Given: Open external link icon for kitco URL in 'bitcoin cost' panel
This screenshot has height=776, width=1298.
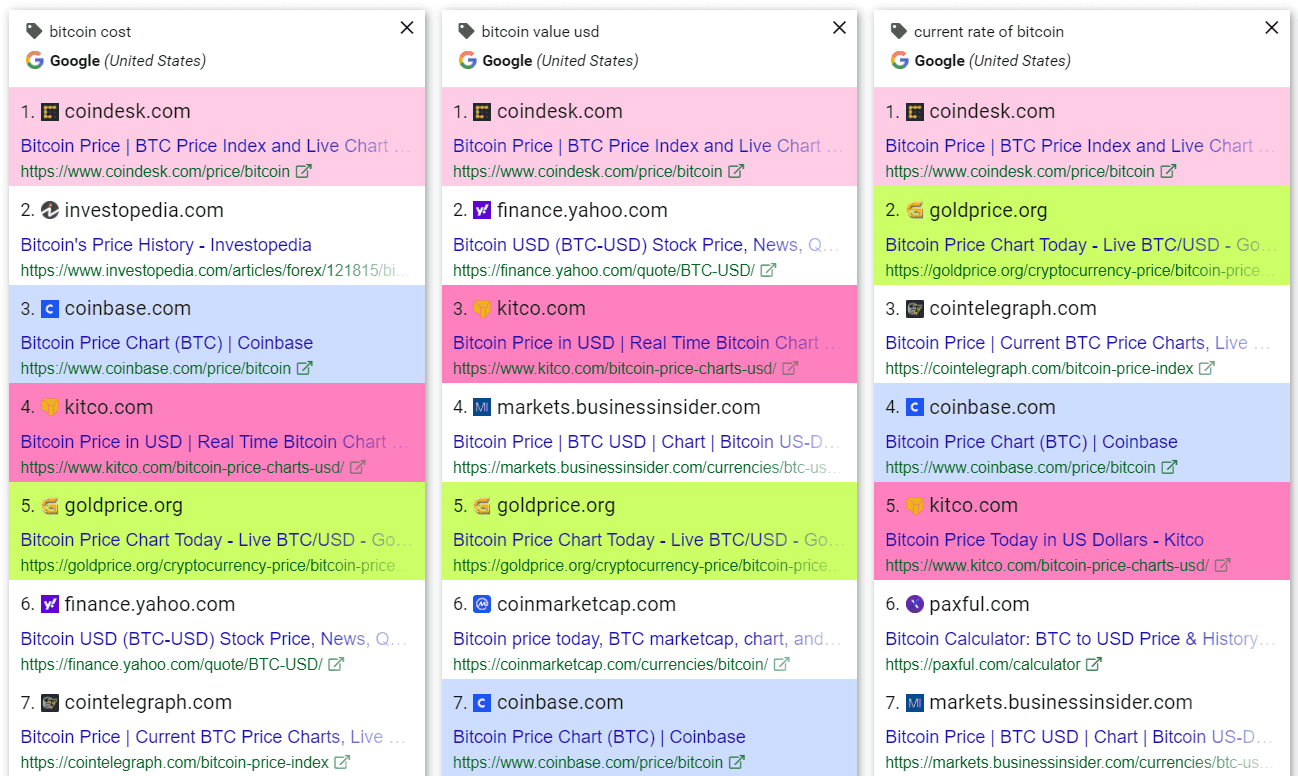Looking at the screenshot, I should 358,467.
